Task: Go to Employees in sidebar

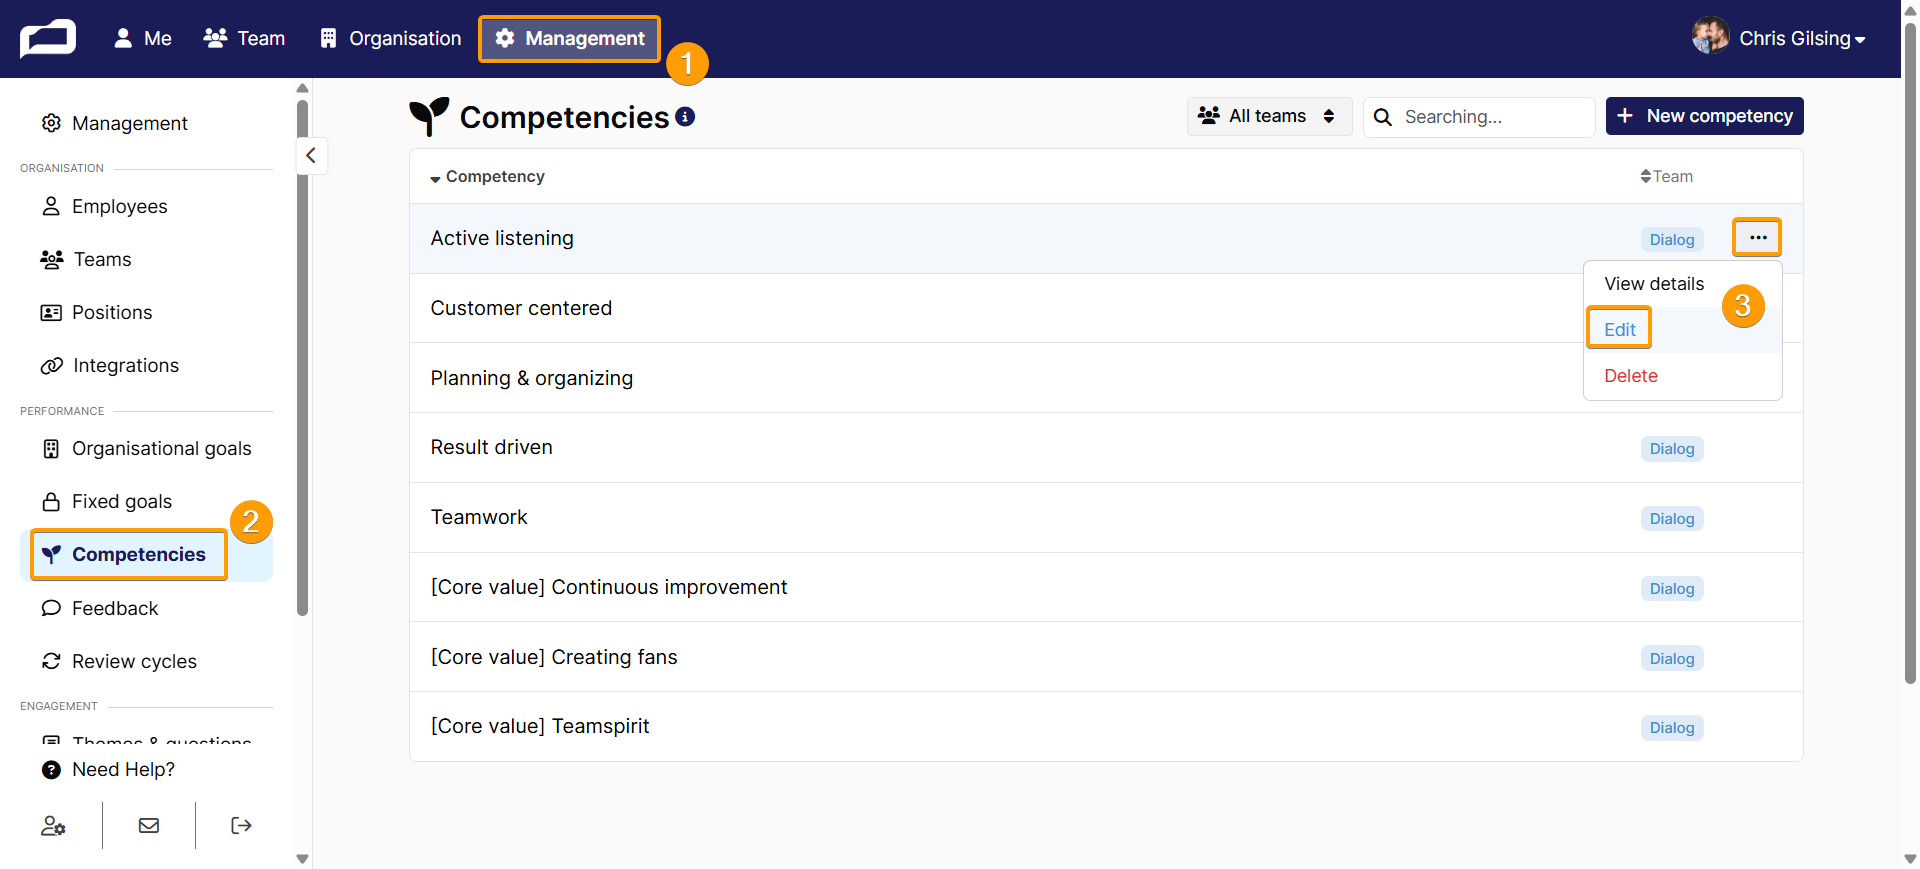Action: 104,206
